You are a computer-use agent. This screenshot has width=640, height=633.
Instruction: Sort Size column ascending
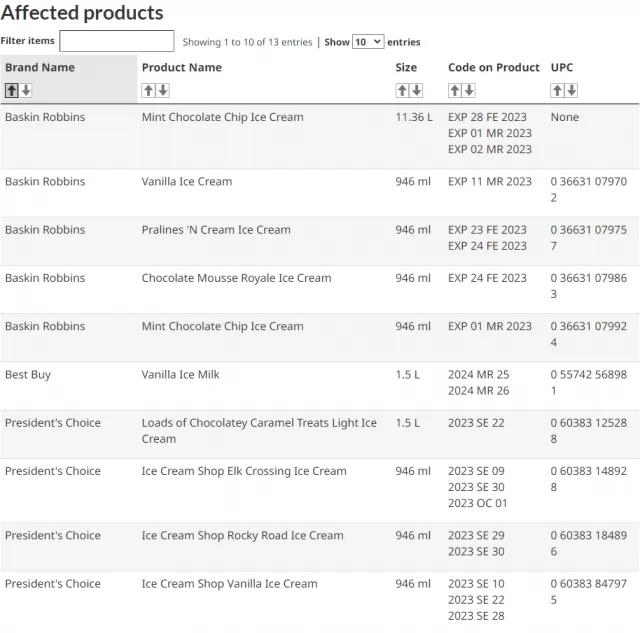(402, 90)
